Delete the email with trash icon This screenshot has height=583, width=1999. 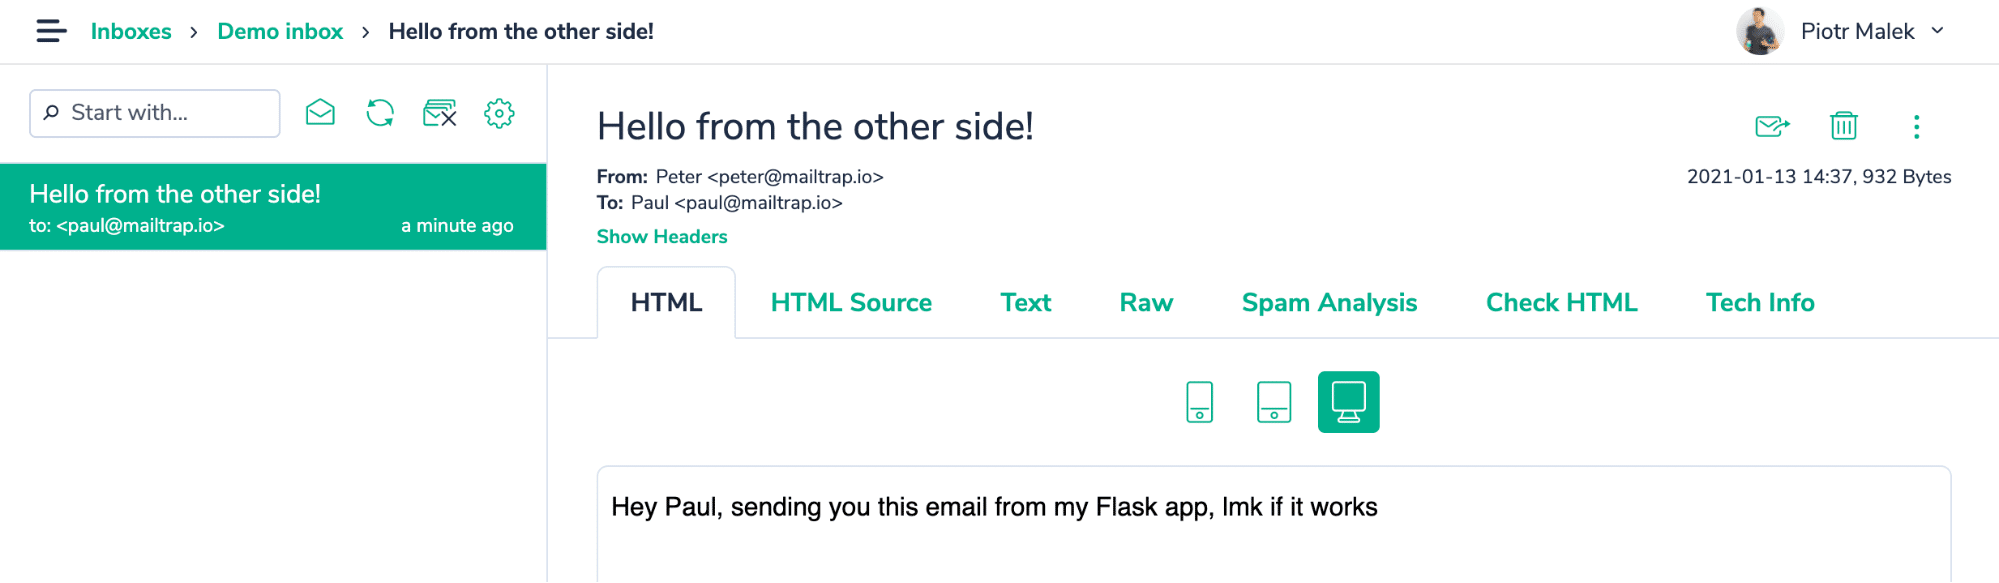(x=1844, y=126)
